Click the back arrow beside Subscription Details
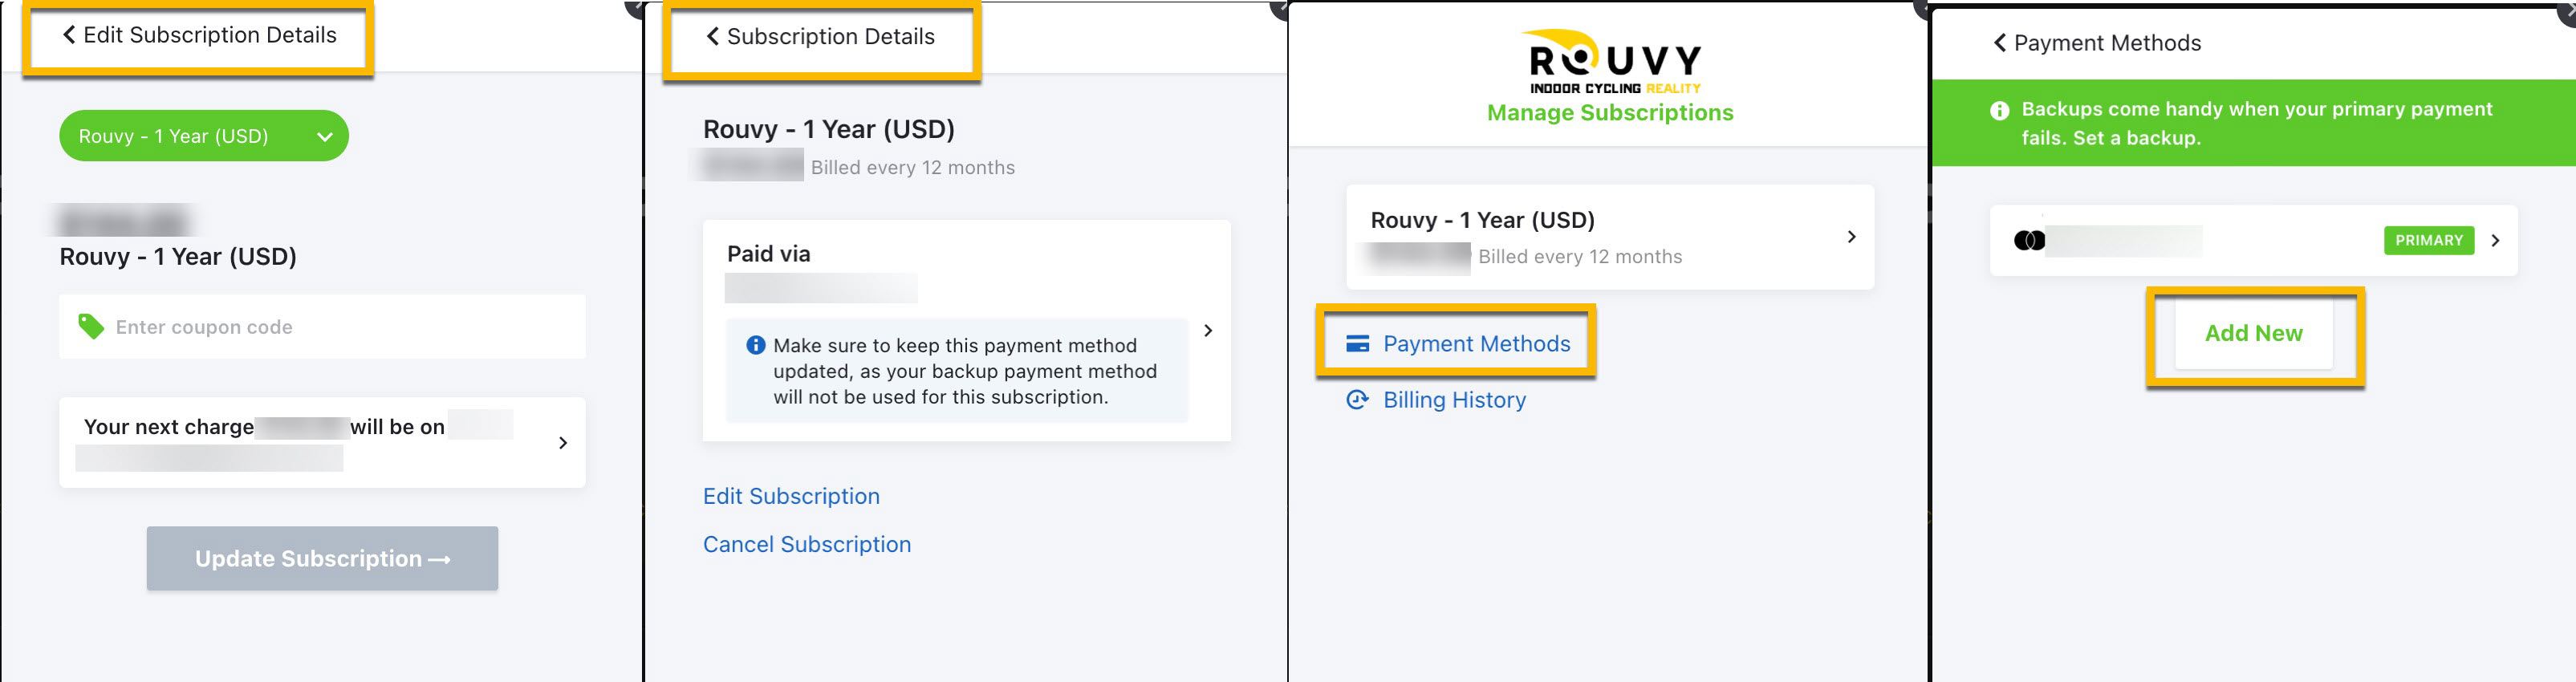The height and width of the screenshot is (682, 2576). point(712,36)
